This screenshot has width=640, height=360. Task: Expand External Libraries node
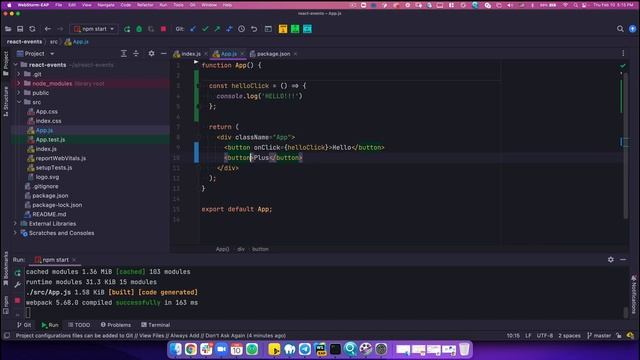[x=16, y=223]
